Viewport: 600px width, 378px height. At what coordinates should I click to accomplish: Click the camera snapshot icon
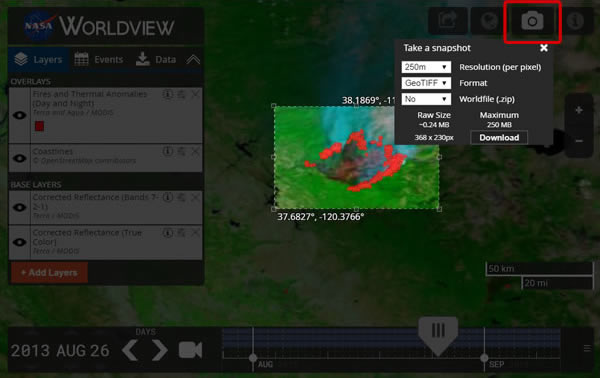click(532, 21)
